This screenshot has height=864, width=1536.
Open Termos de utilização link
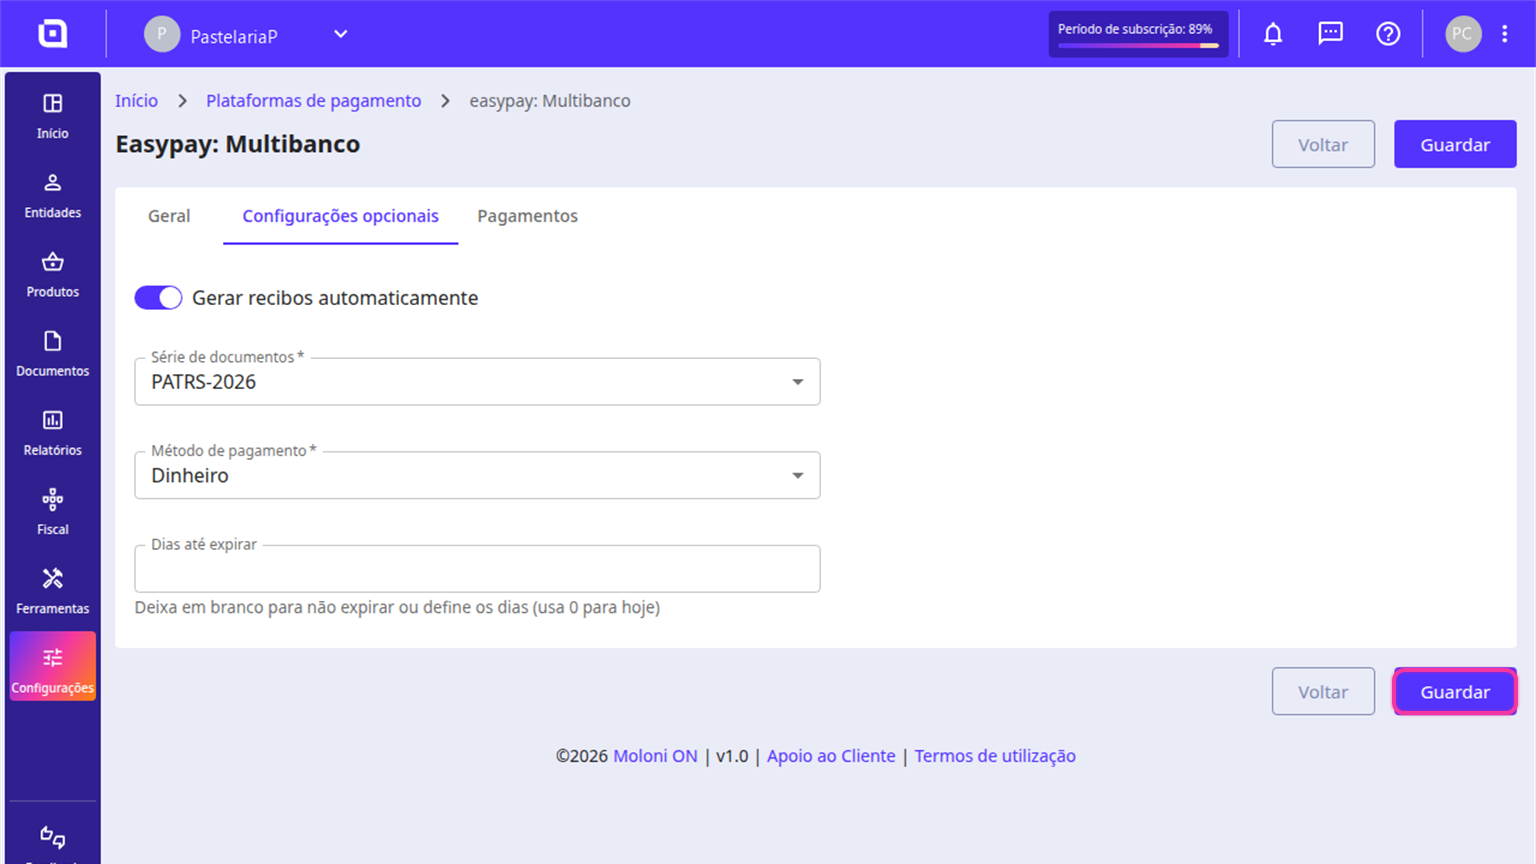click(995, 756)
